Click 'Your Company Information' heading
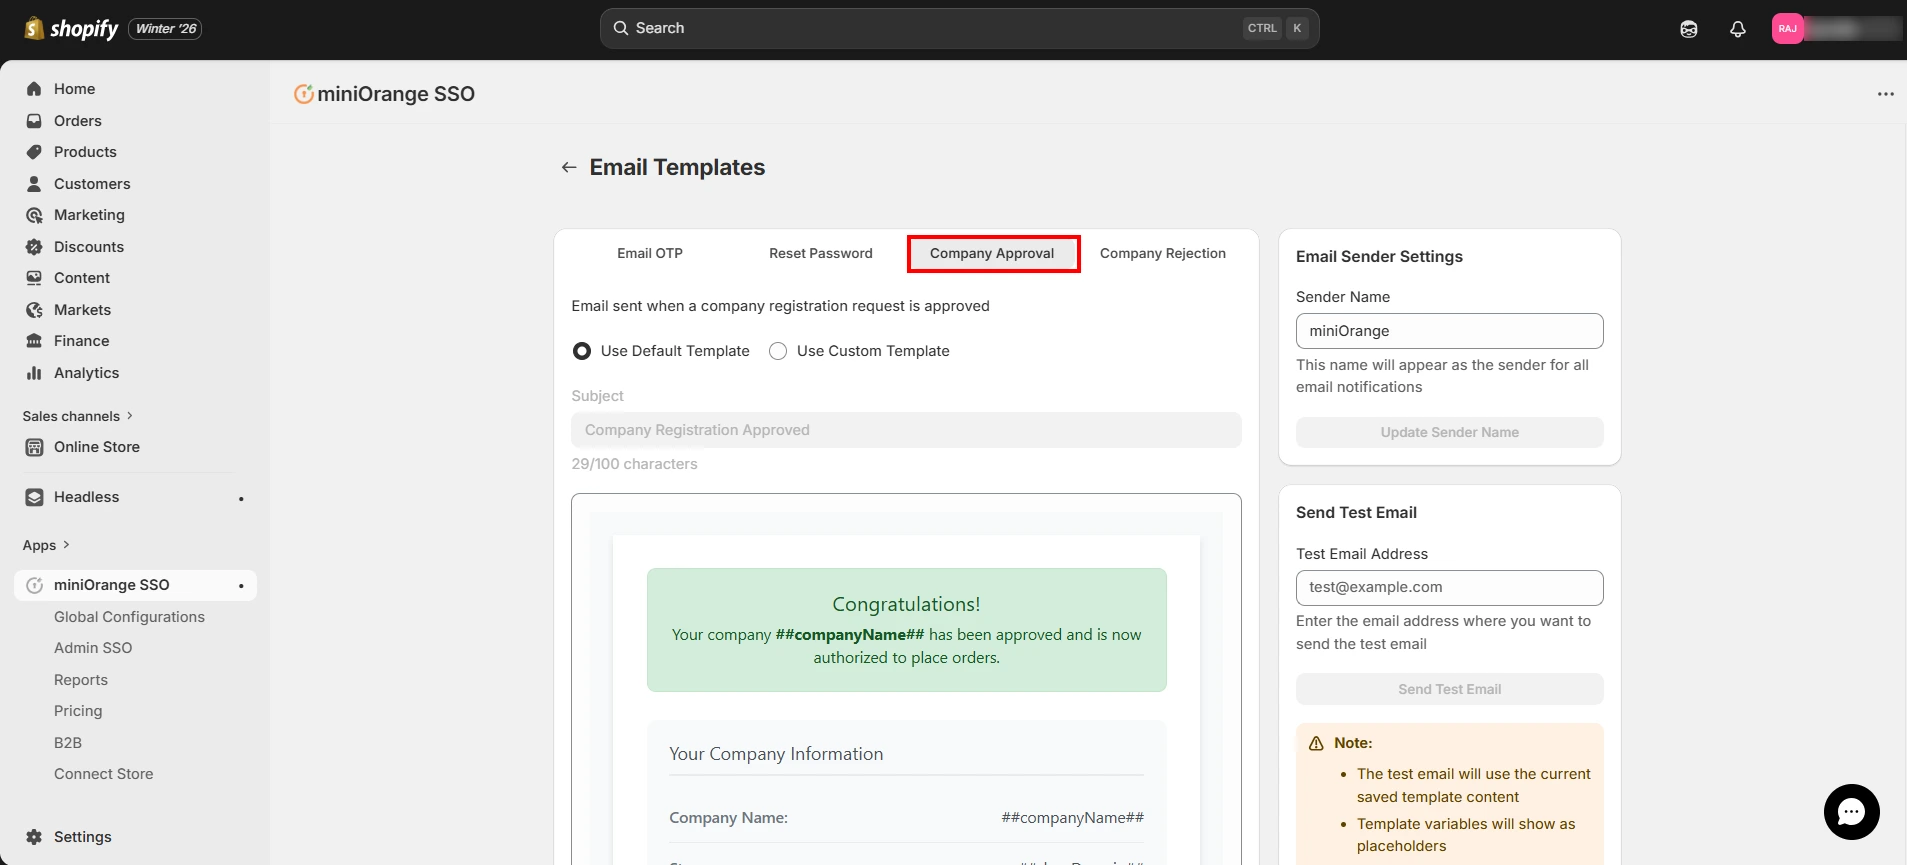 (776, 754)
